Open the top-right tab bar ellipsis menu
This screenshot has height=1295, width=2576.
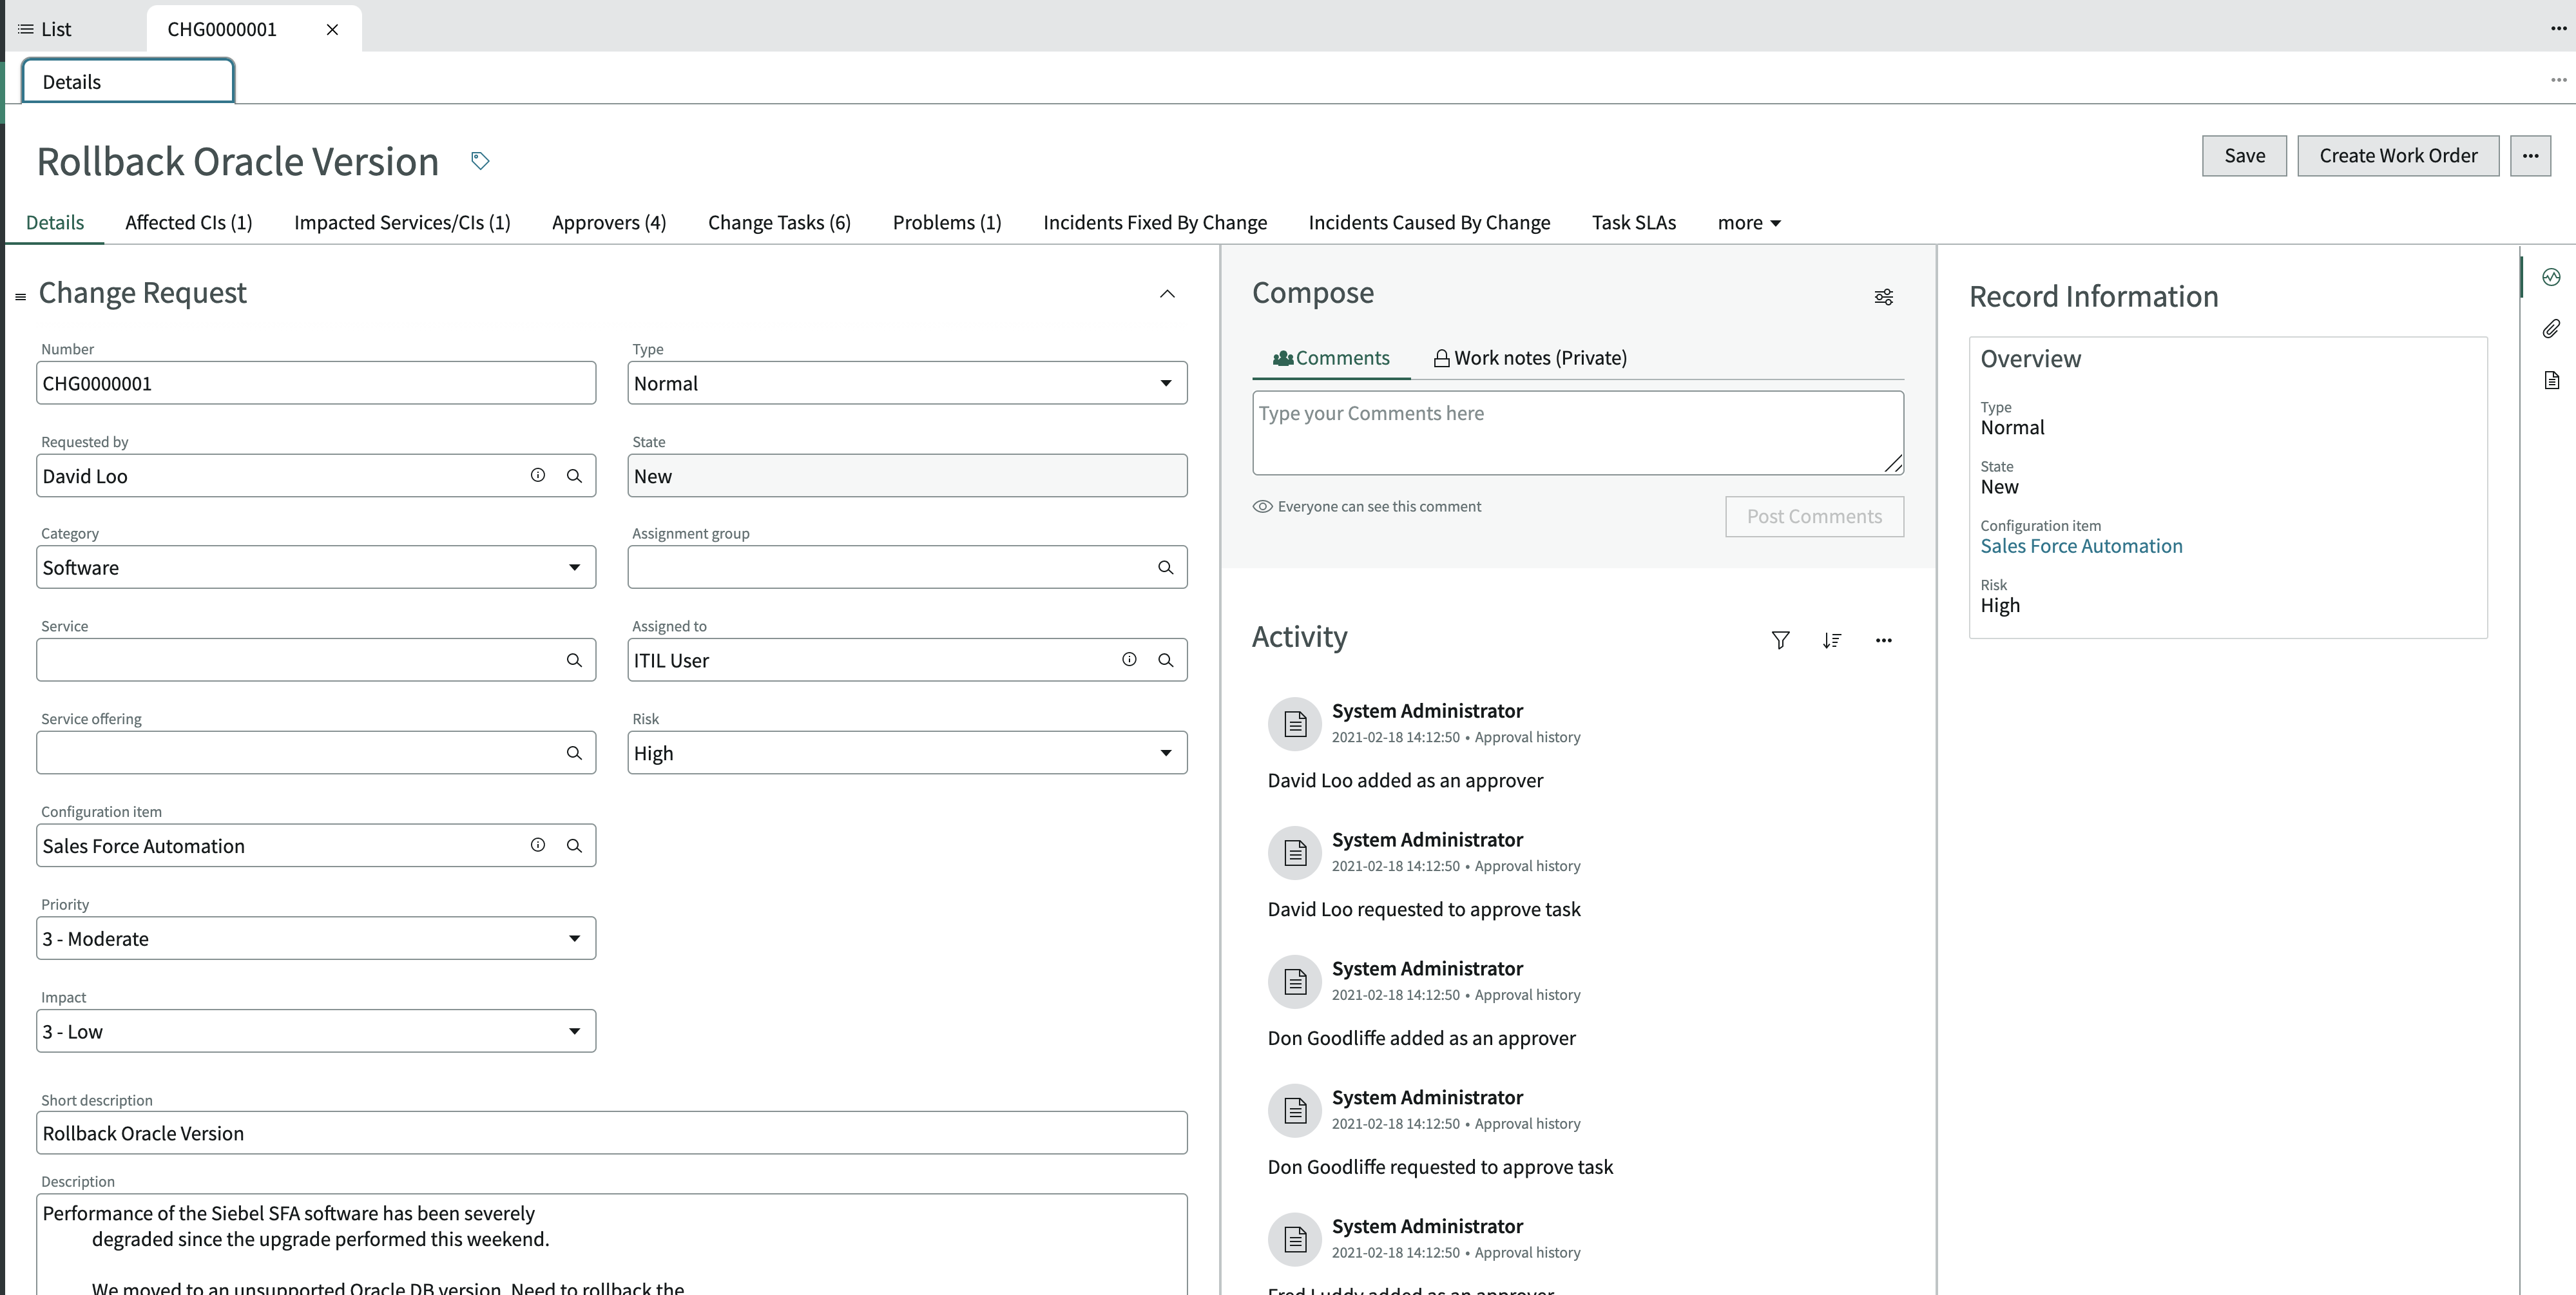(x=2558, y=29)
